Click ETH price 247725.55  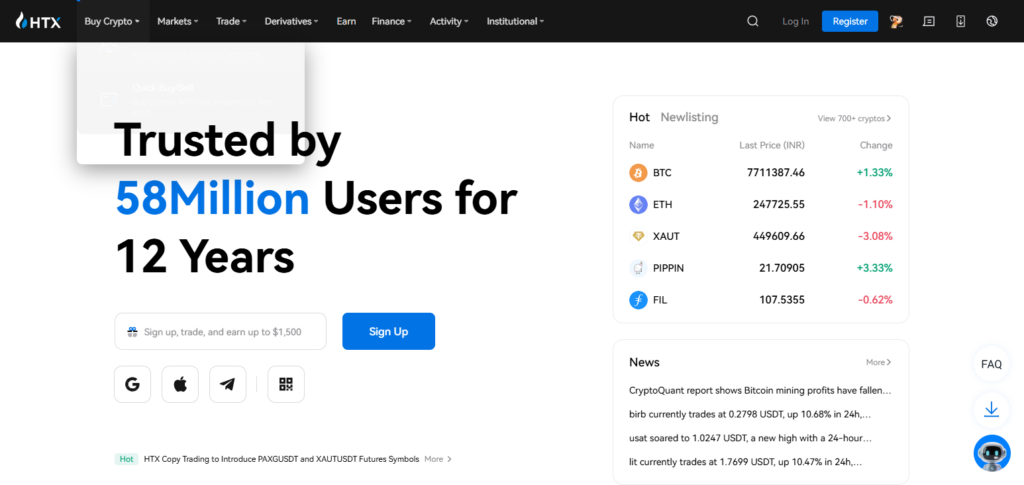778,205
